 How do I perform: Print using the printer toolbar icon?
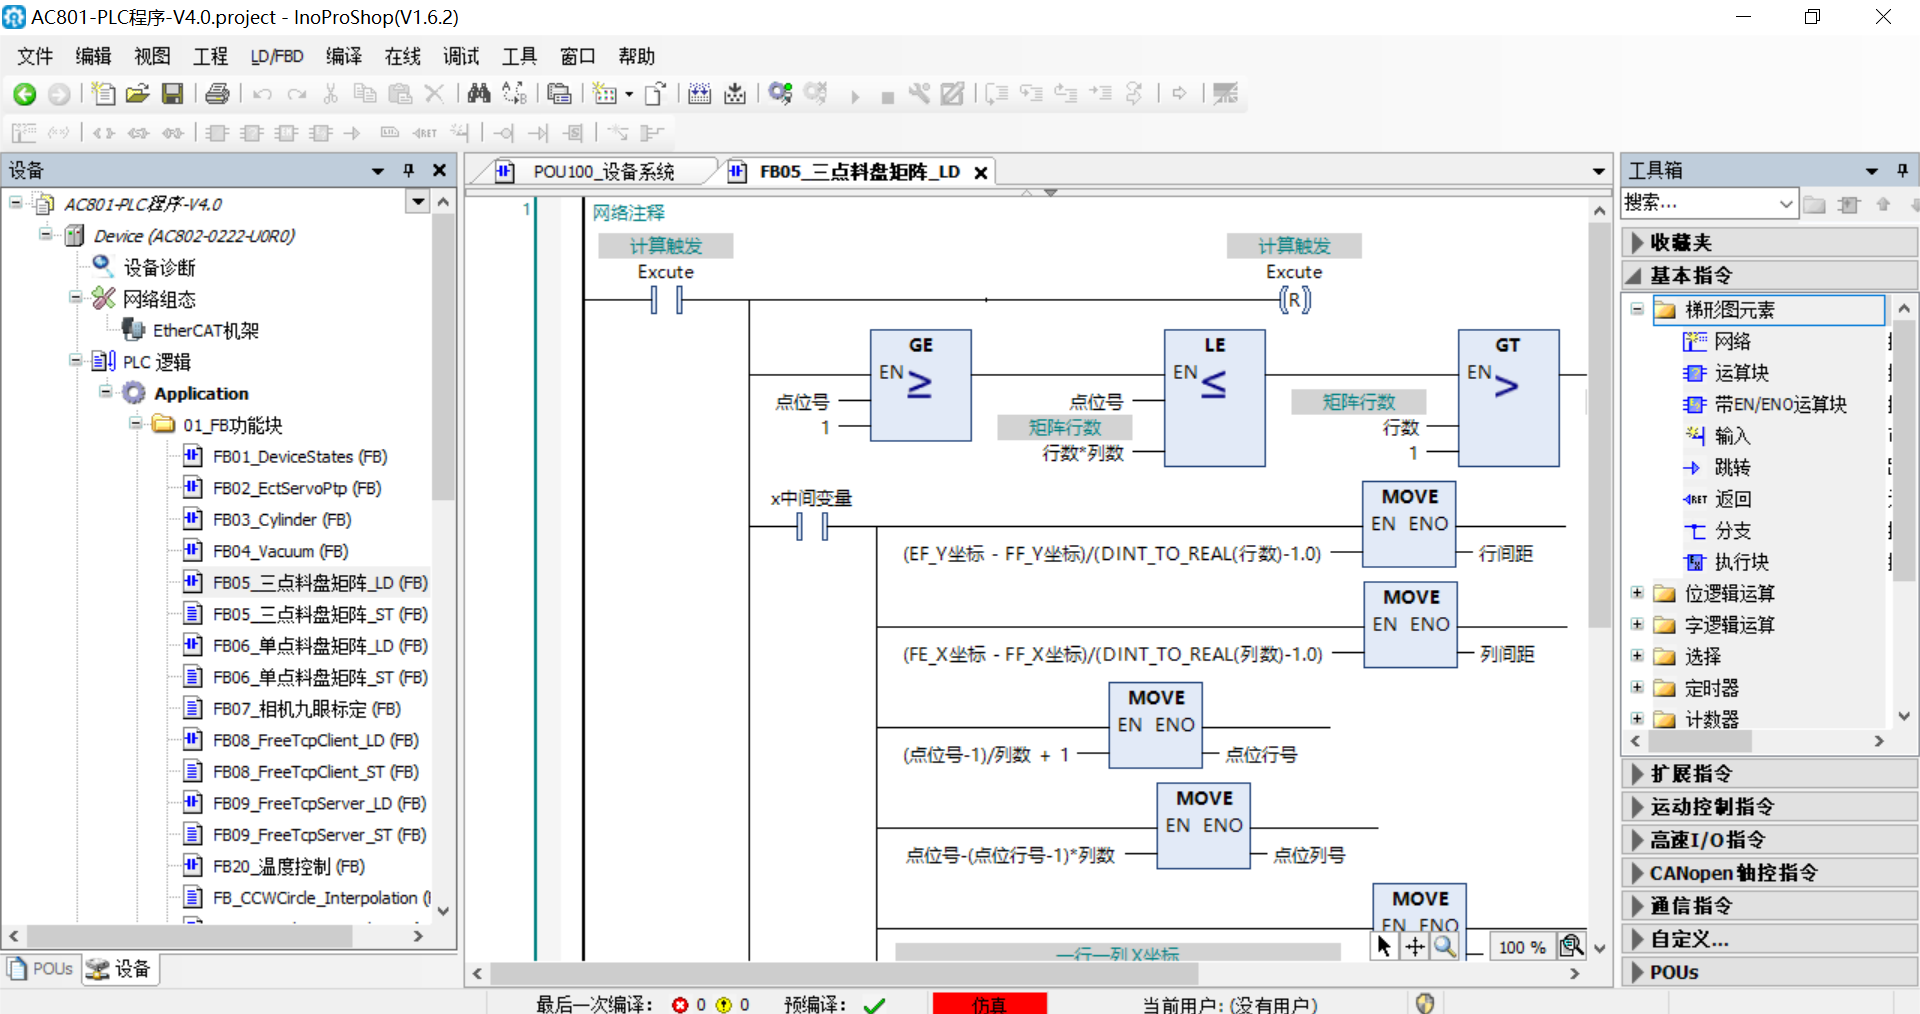tap(217, 94)
